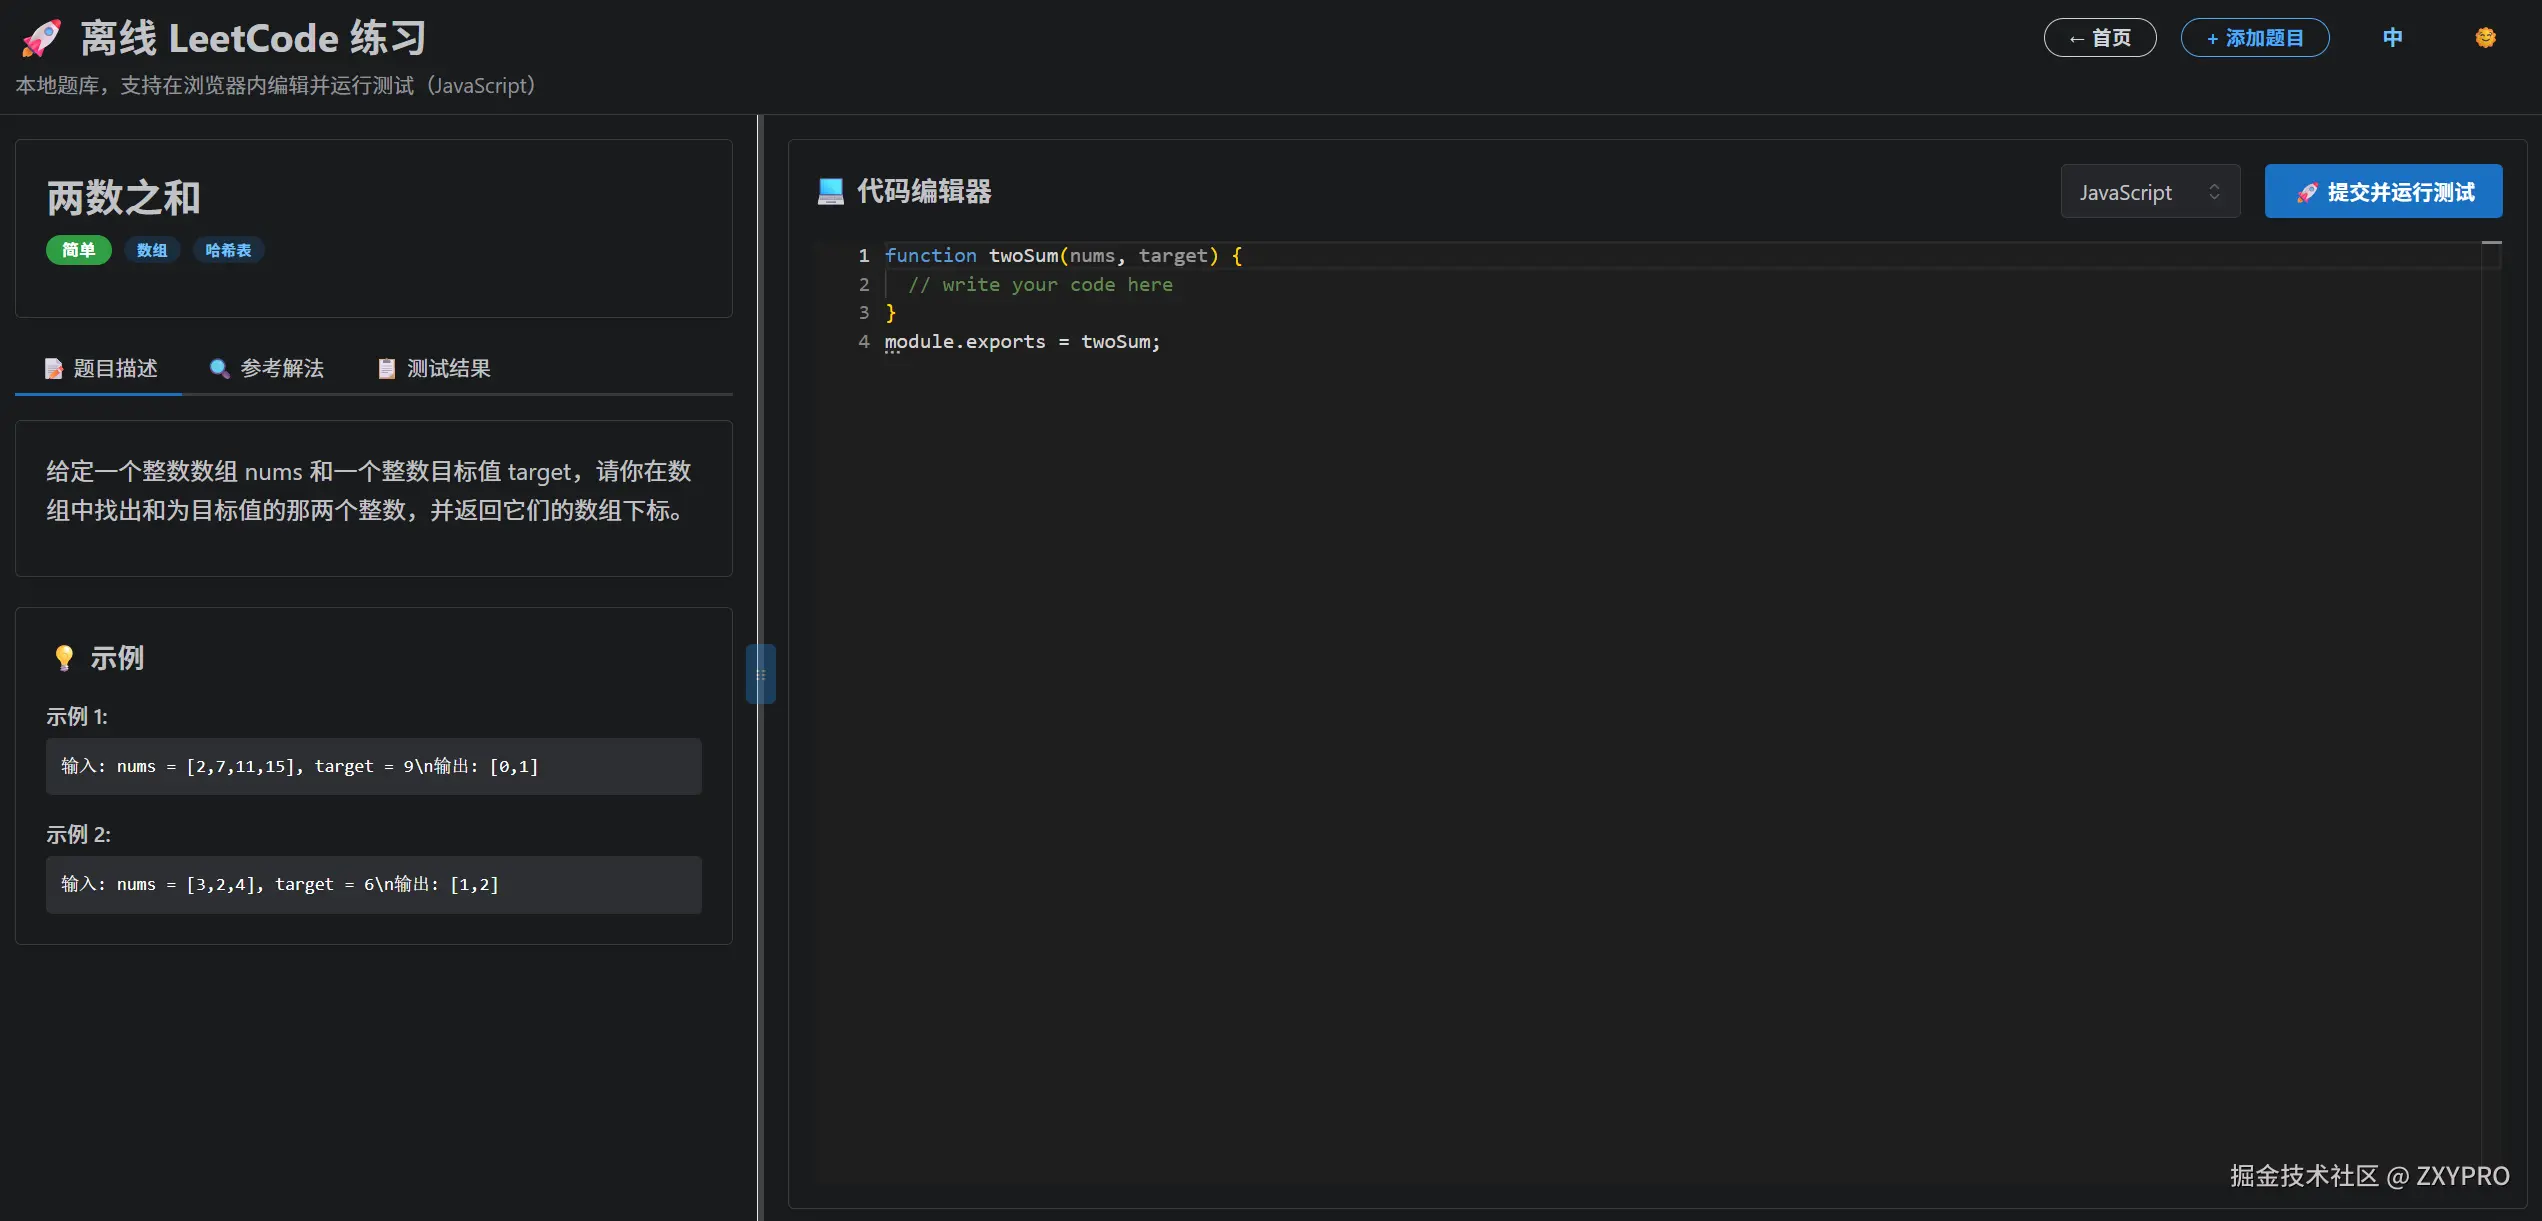Click the 数组 topic tag
The height and width of the screenshot is (1221, 2542).
pos(152,250)
